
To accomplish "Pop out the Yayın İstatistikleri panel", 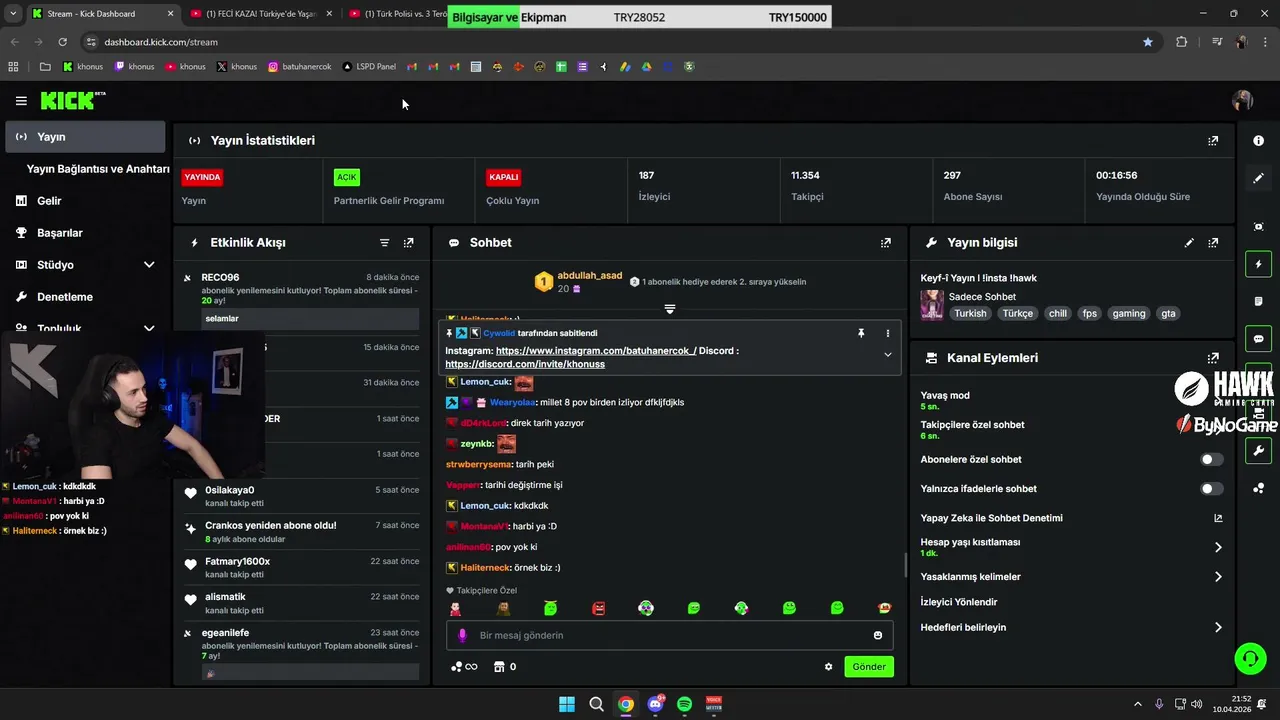I will (x=1213, y=141).
